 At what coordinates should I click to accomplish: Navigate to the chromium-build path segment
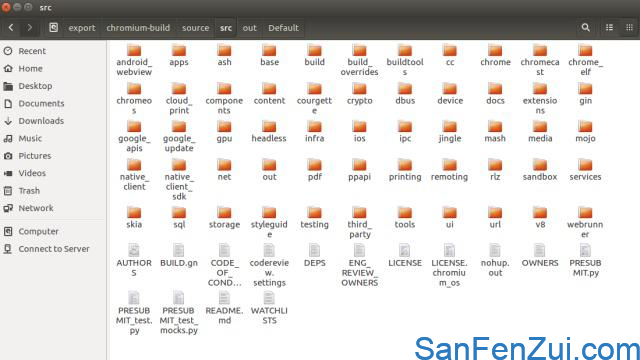[x=138, y=28]
